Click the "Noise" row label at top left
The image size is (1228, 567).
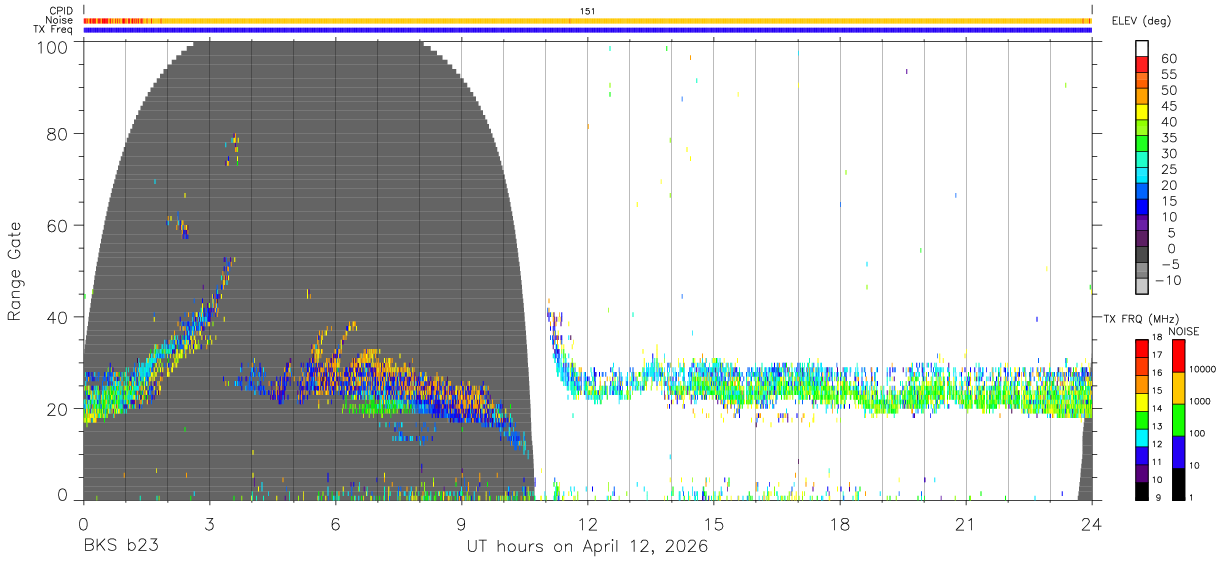[59, 20]
